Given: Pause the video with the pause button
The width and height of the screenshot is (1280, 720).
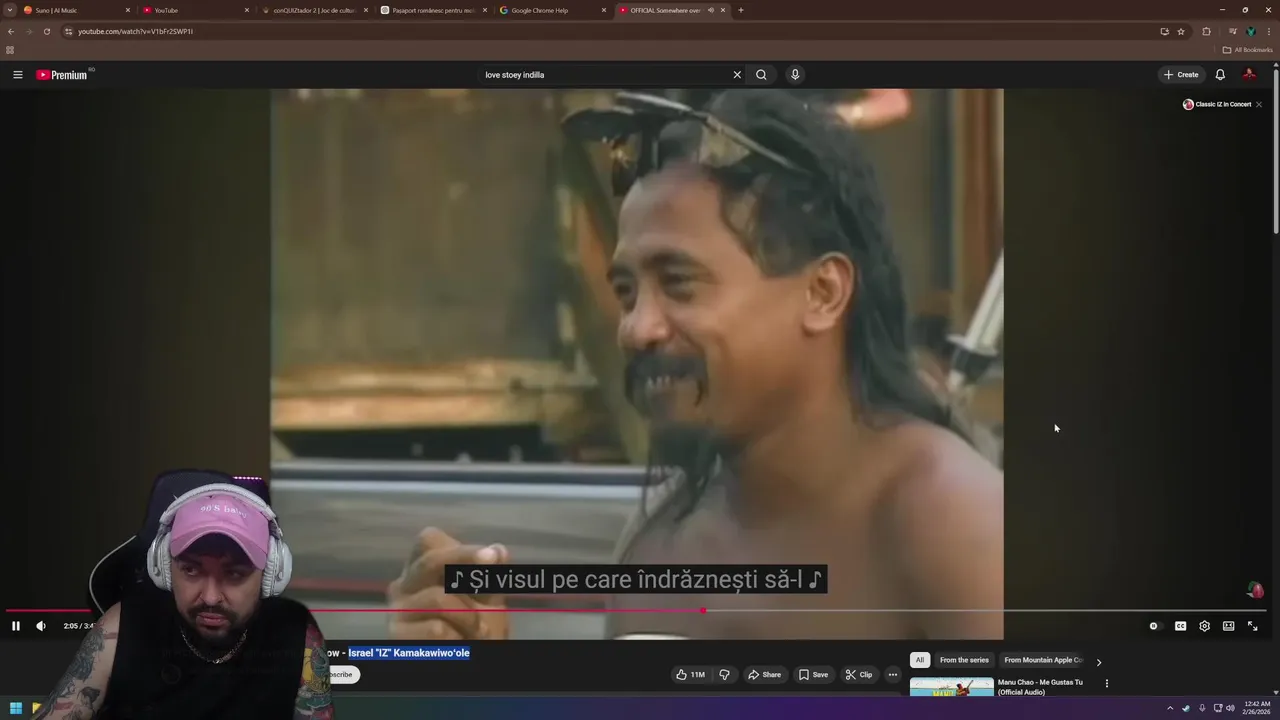Looking at the screenshot, I should 16,626.
